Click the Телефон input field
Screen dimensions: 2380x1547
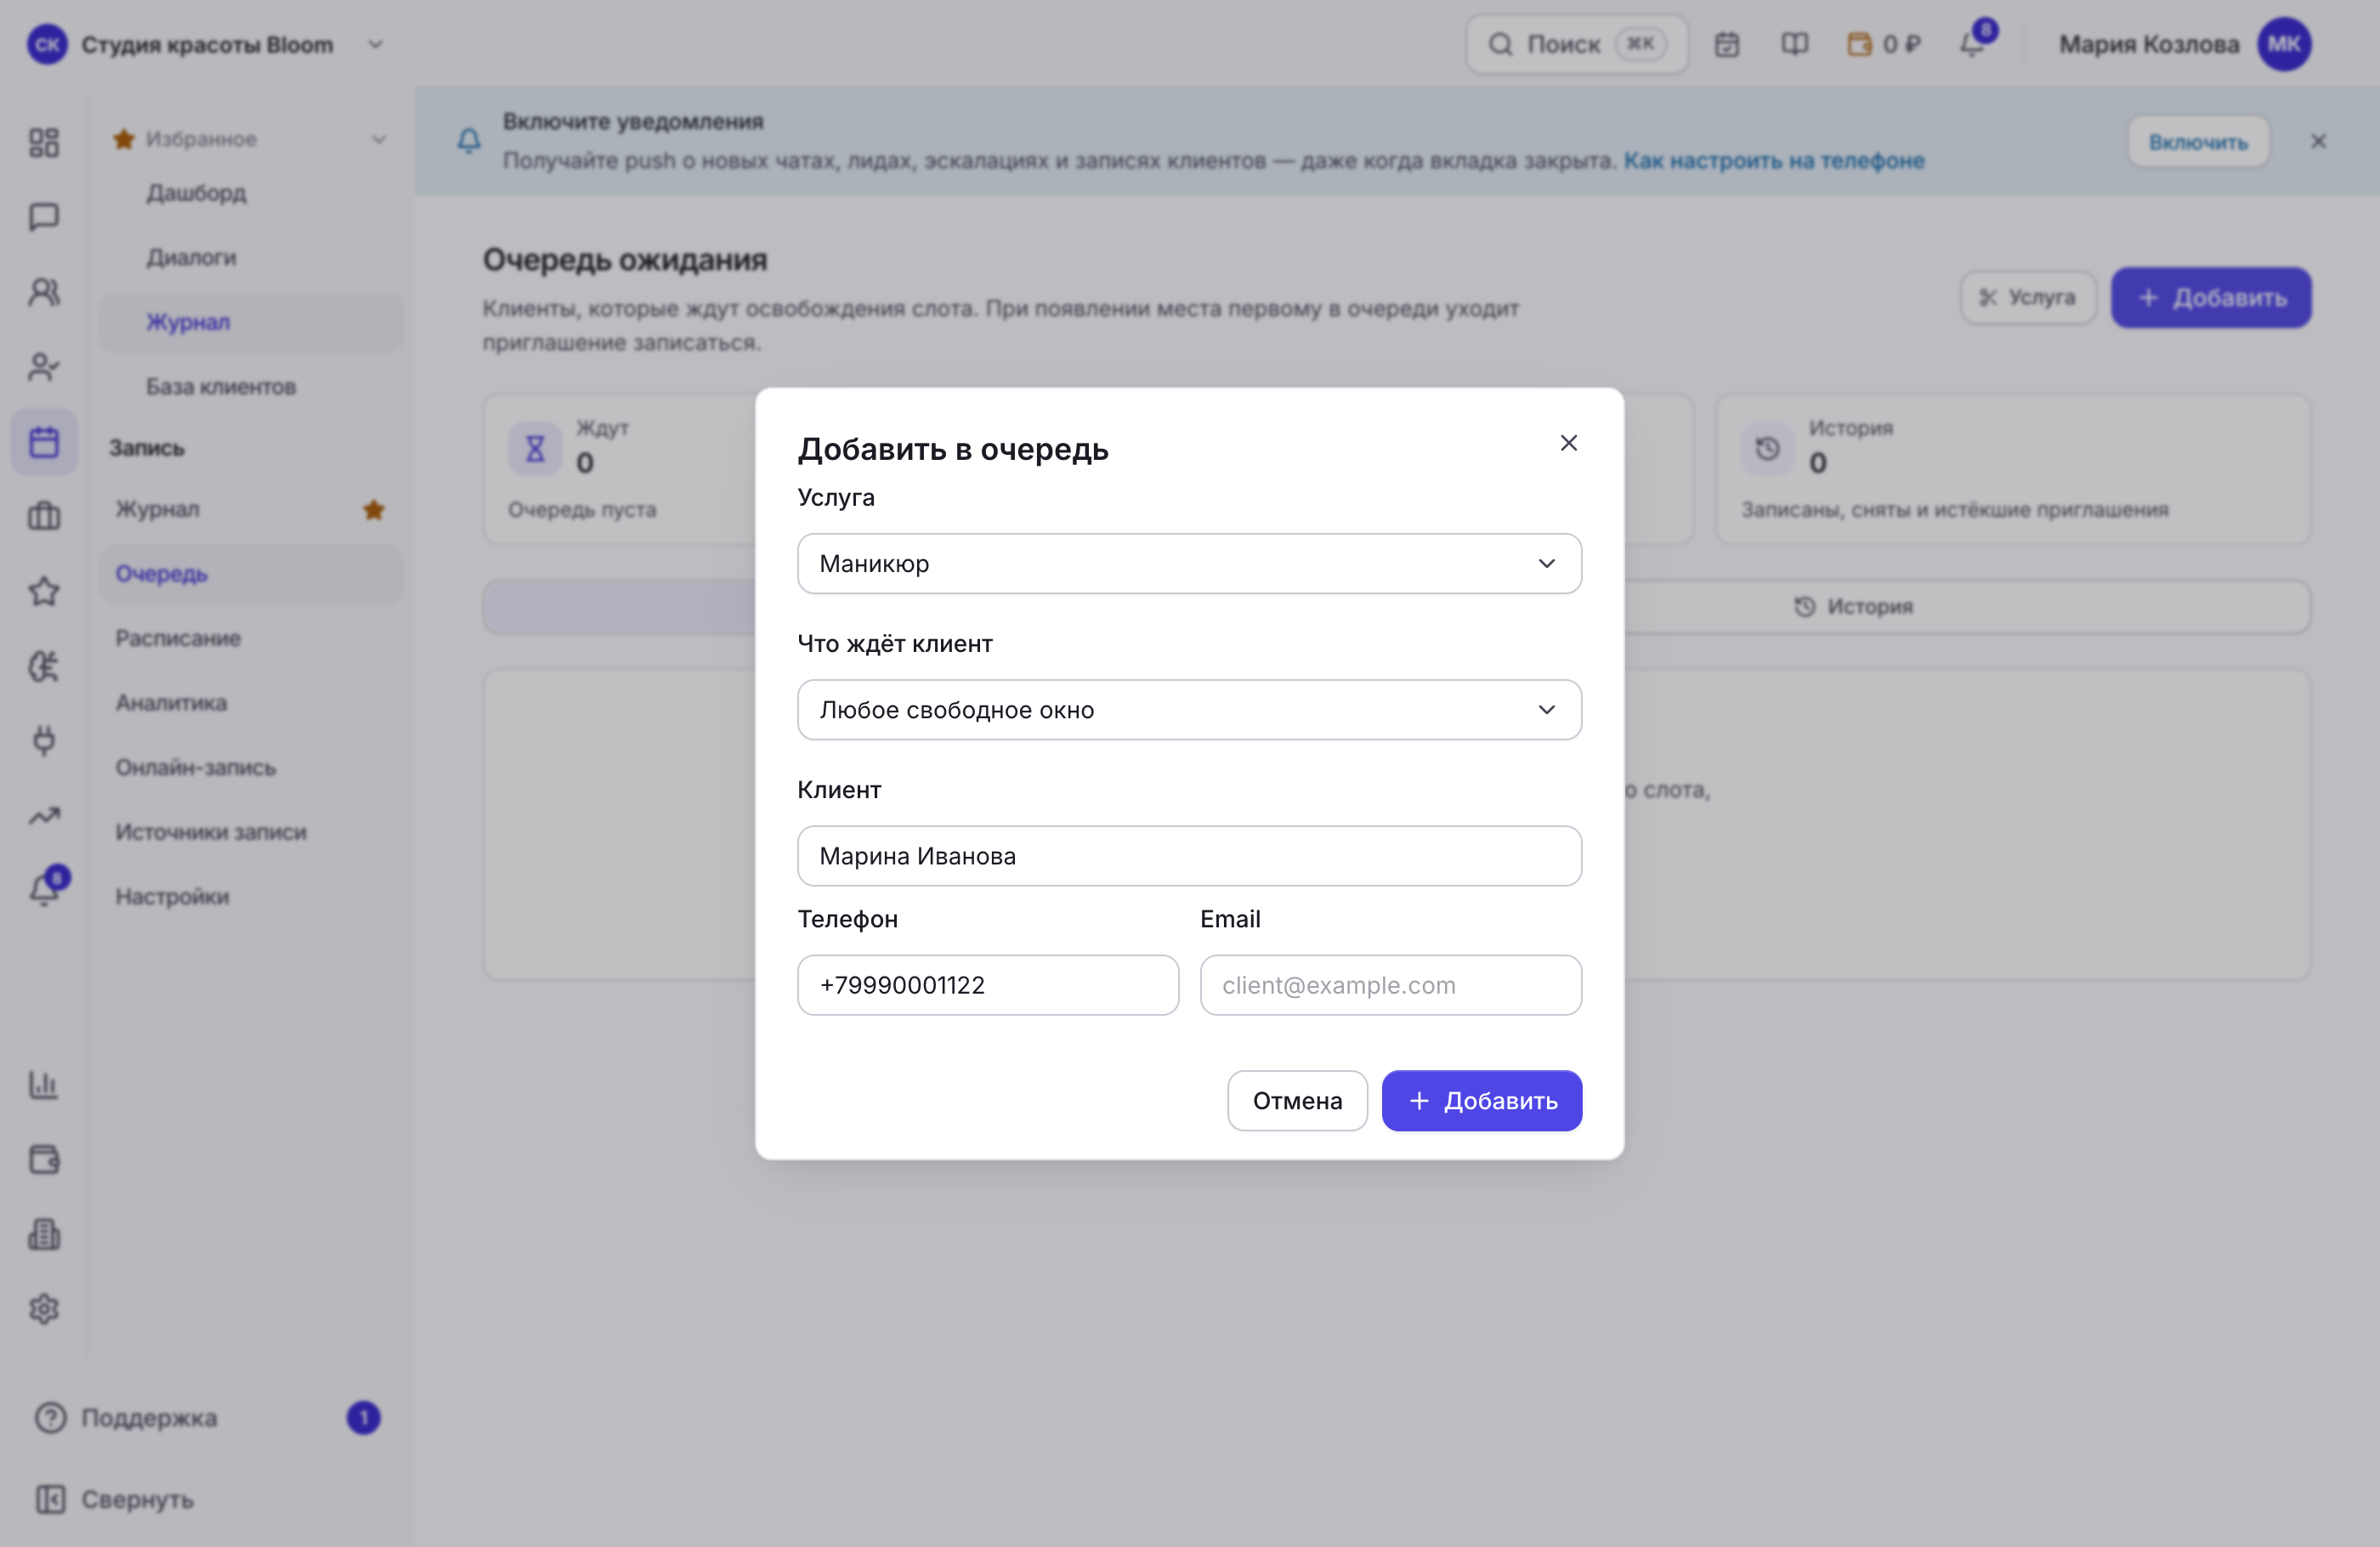987,984
